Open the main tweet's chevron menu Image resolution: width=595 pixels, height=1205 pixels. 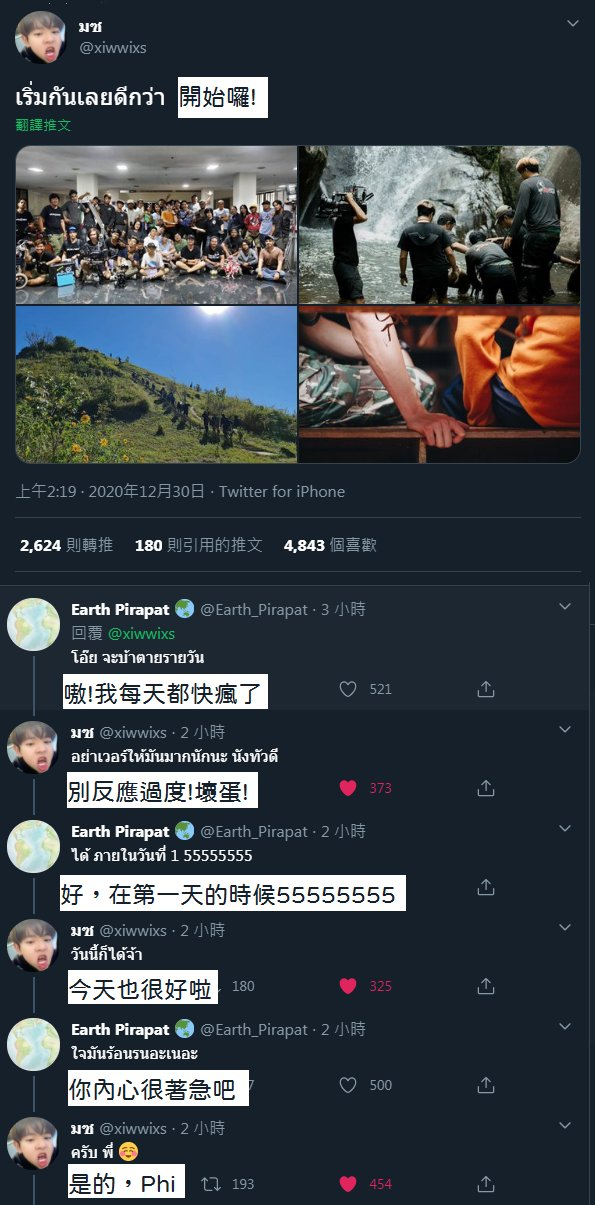point(572,22)
